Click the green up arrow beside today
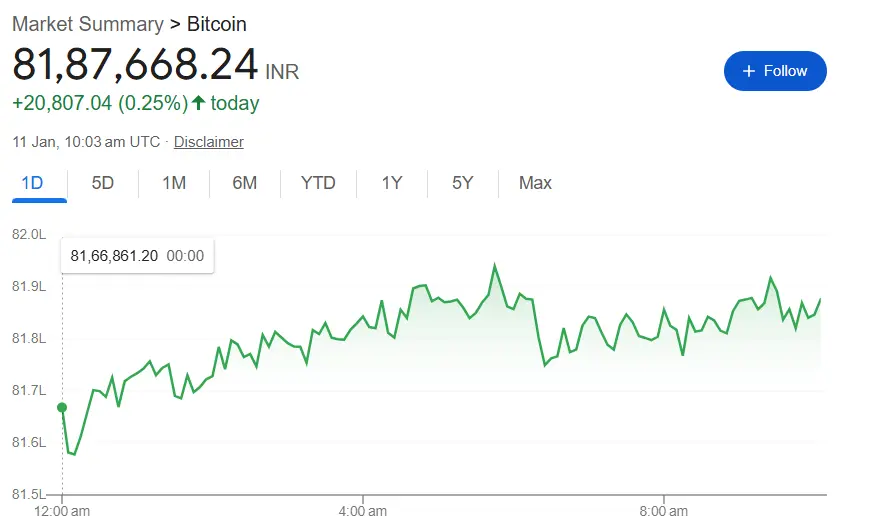 click(198, 103)
